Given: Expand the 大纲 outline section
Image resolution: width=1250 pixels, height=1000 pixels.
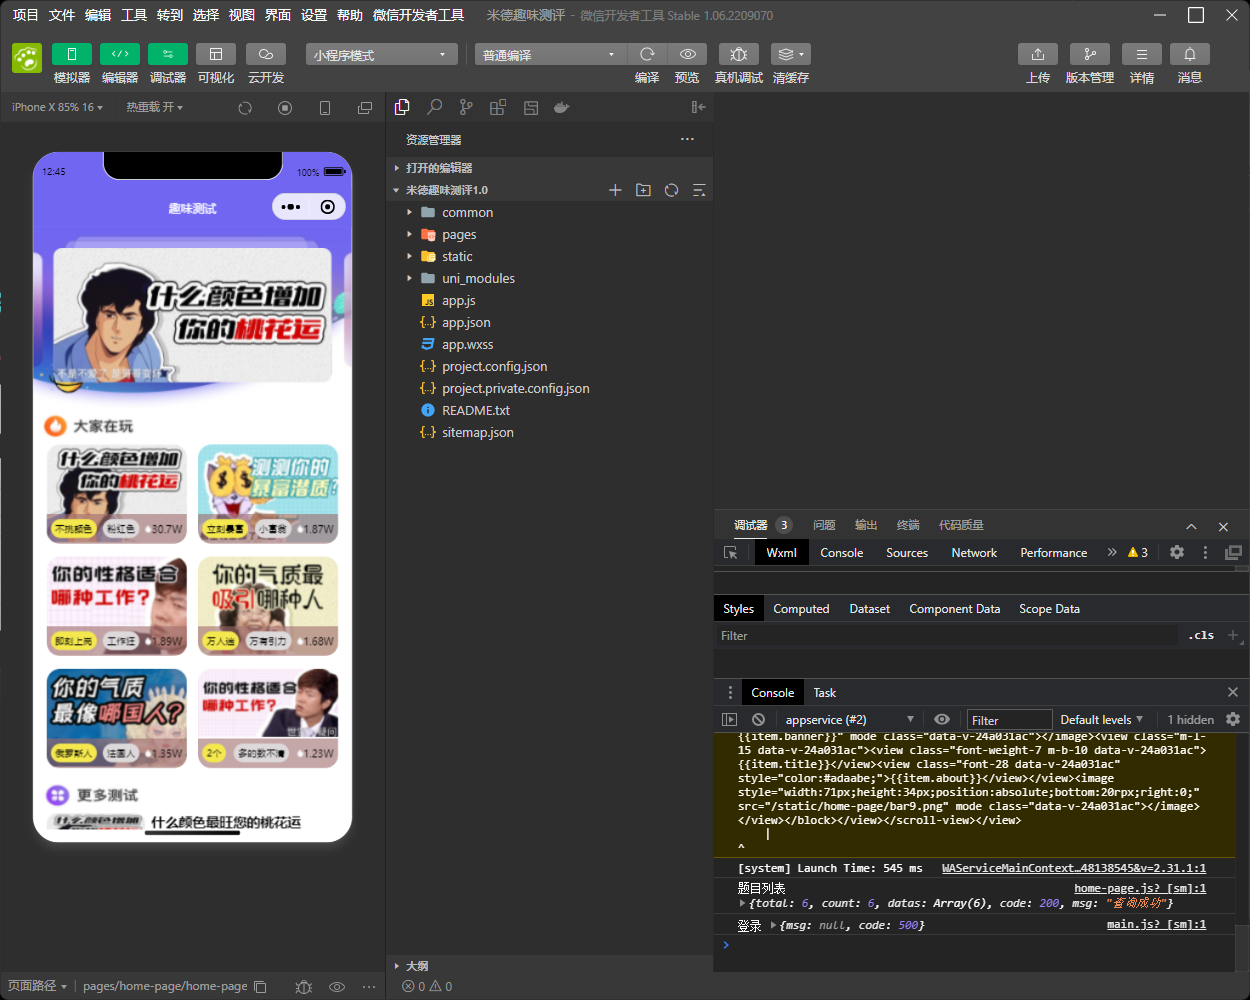Looking at the screenshot, I should point(550,966).
